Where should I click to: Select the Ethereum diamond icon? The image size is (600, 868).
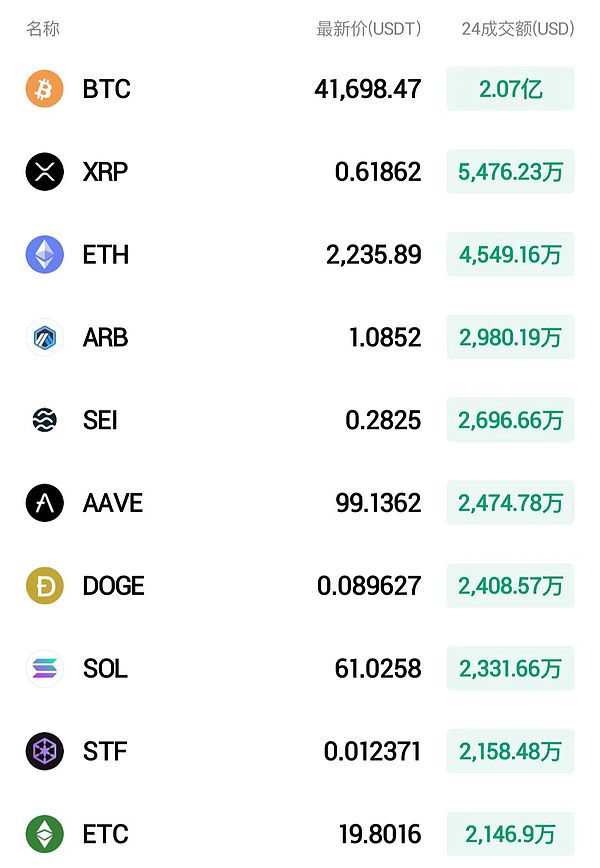coord(44,255)
